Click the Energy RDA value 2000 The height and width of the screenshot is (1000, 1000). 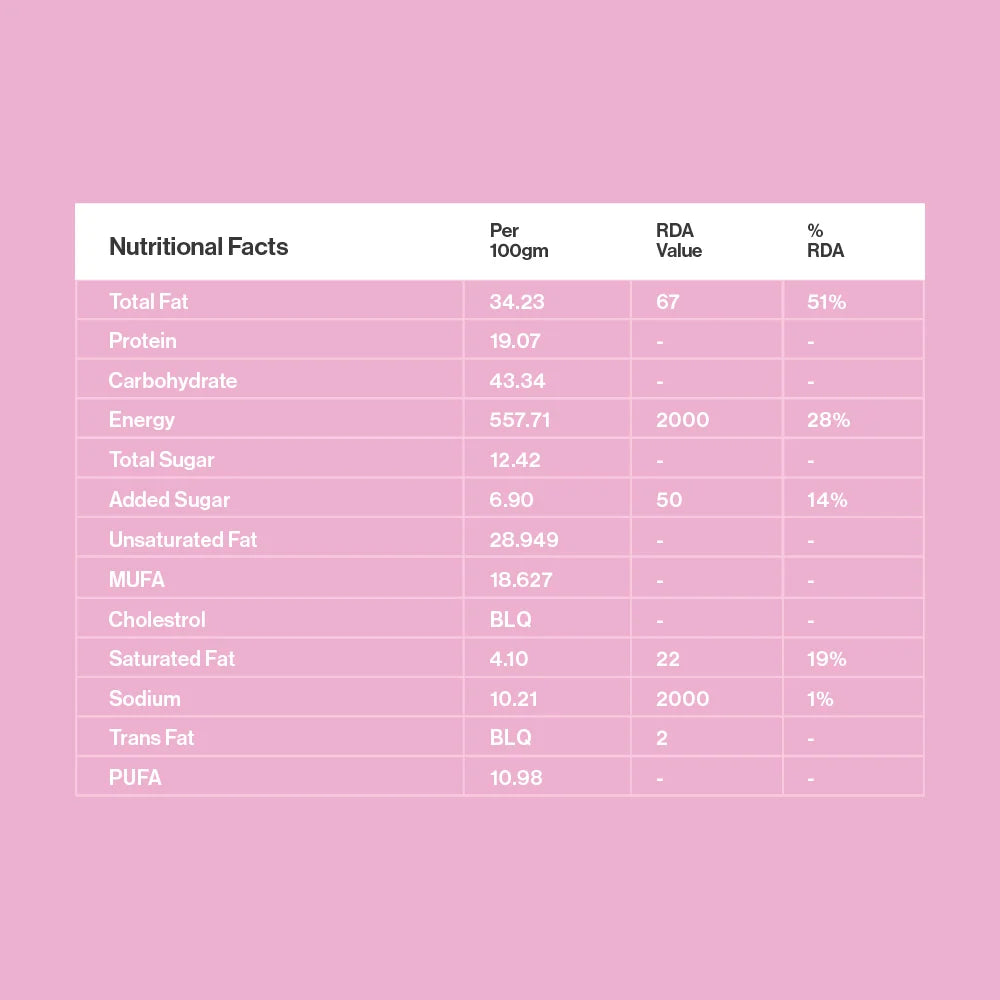coord(682,420)
